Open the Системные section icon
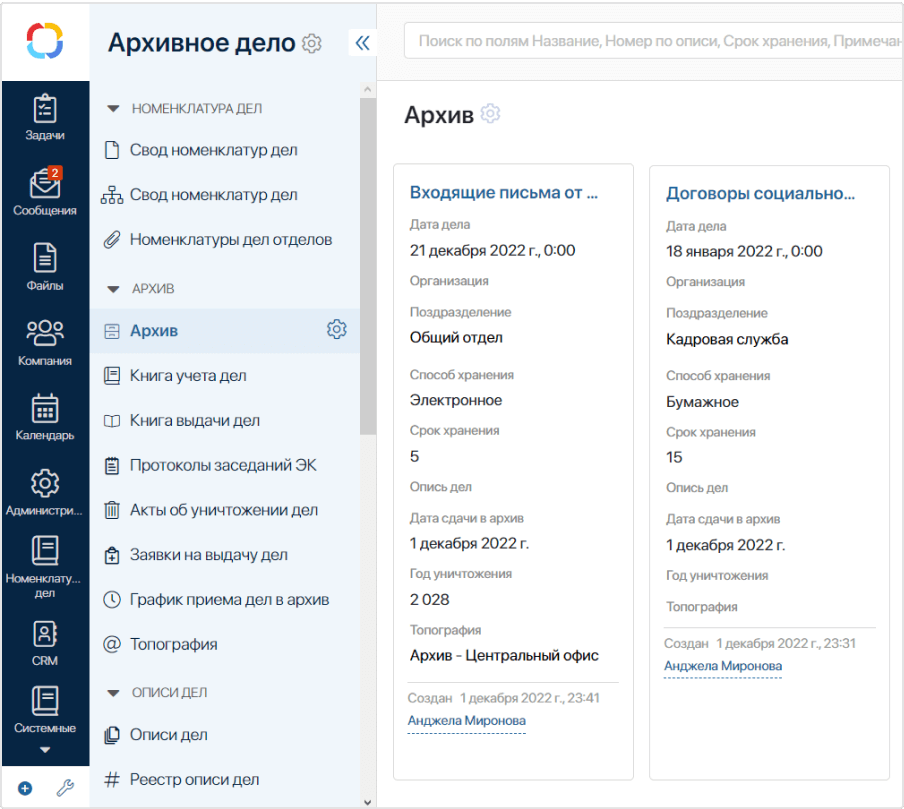904x809 pixels. (x=45, y=701)
